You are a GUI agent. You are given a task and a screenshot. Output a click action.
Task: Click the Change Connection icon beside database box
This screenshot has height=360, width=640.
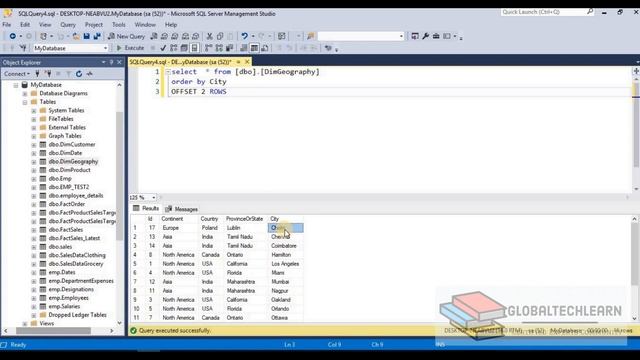click(x=23, y=48)
